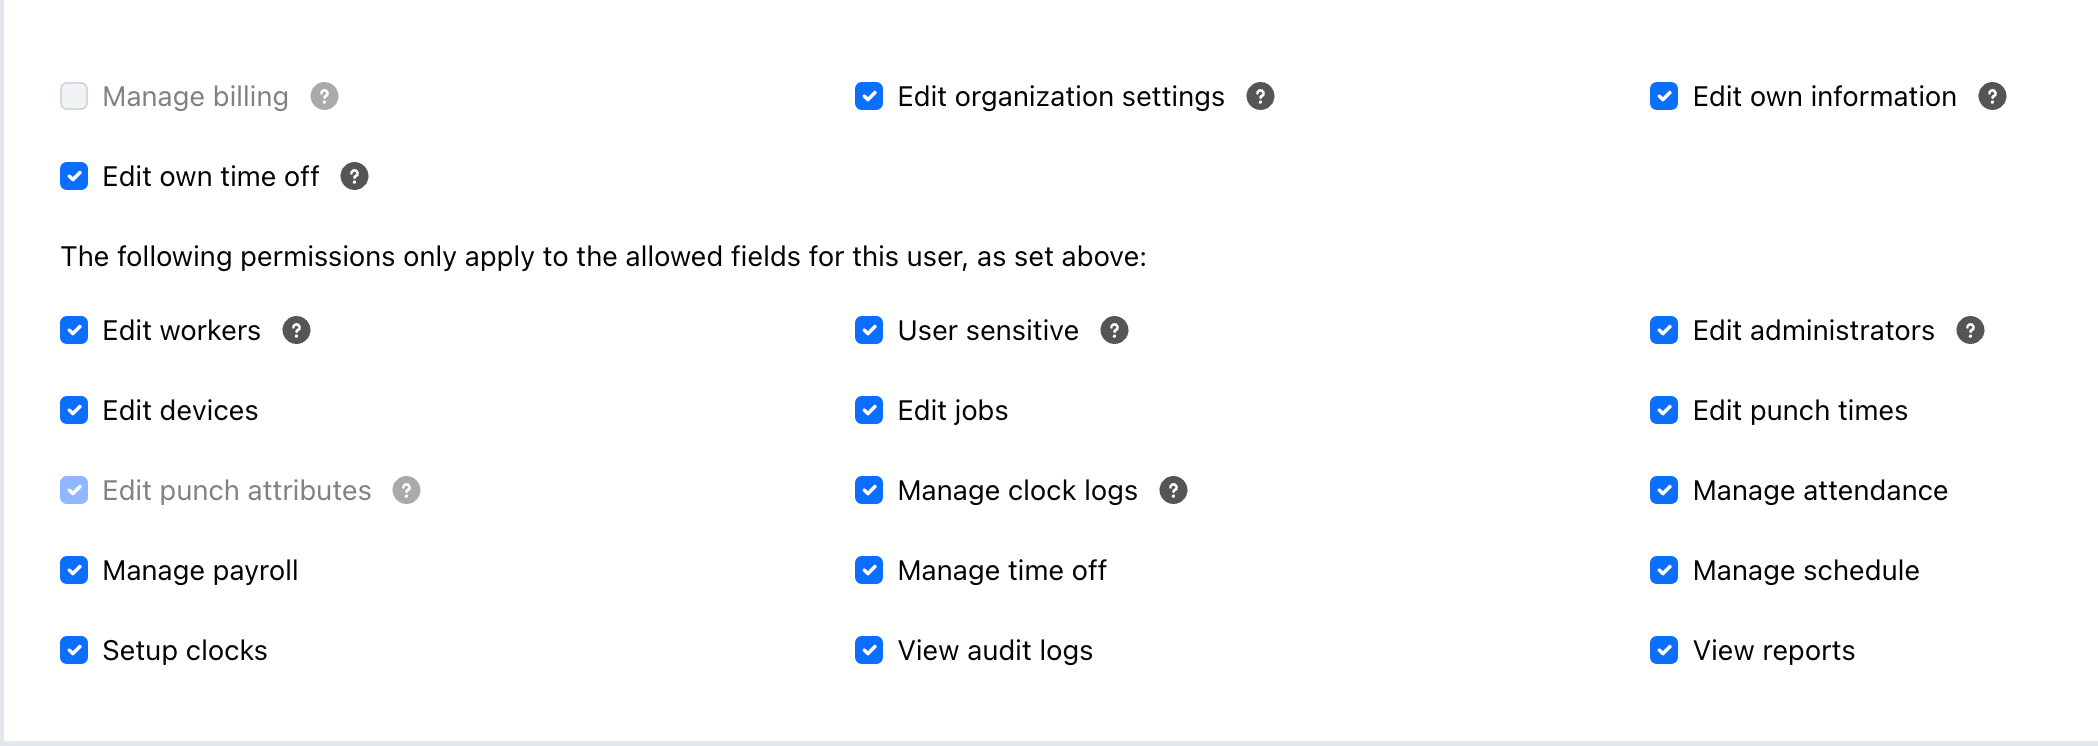Show help for User sensitive

coord(1114,330)
